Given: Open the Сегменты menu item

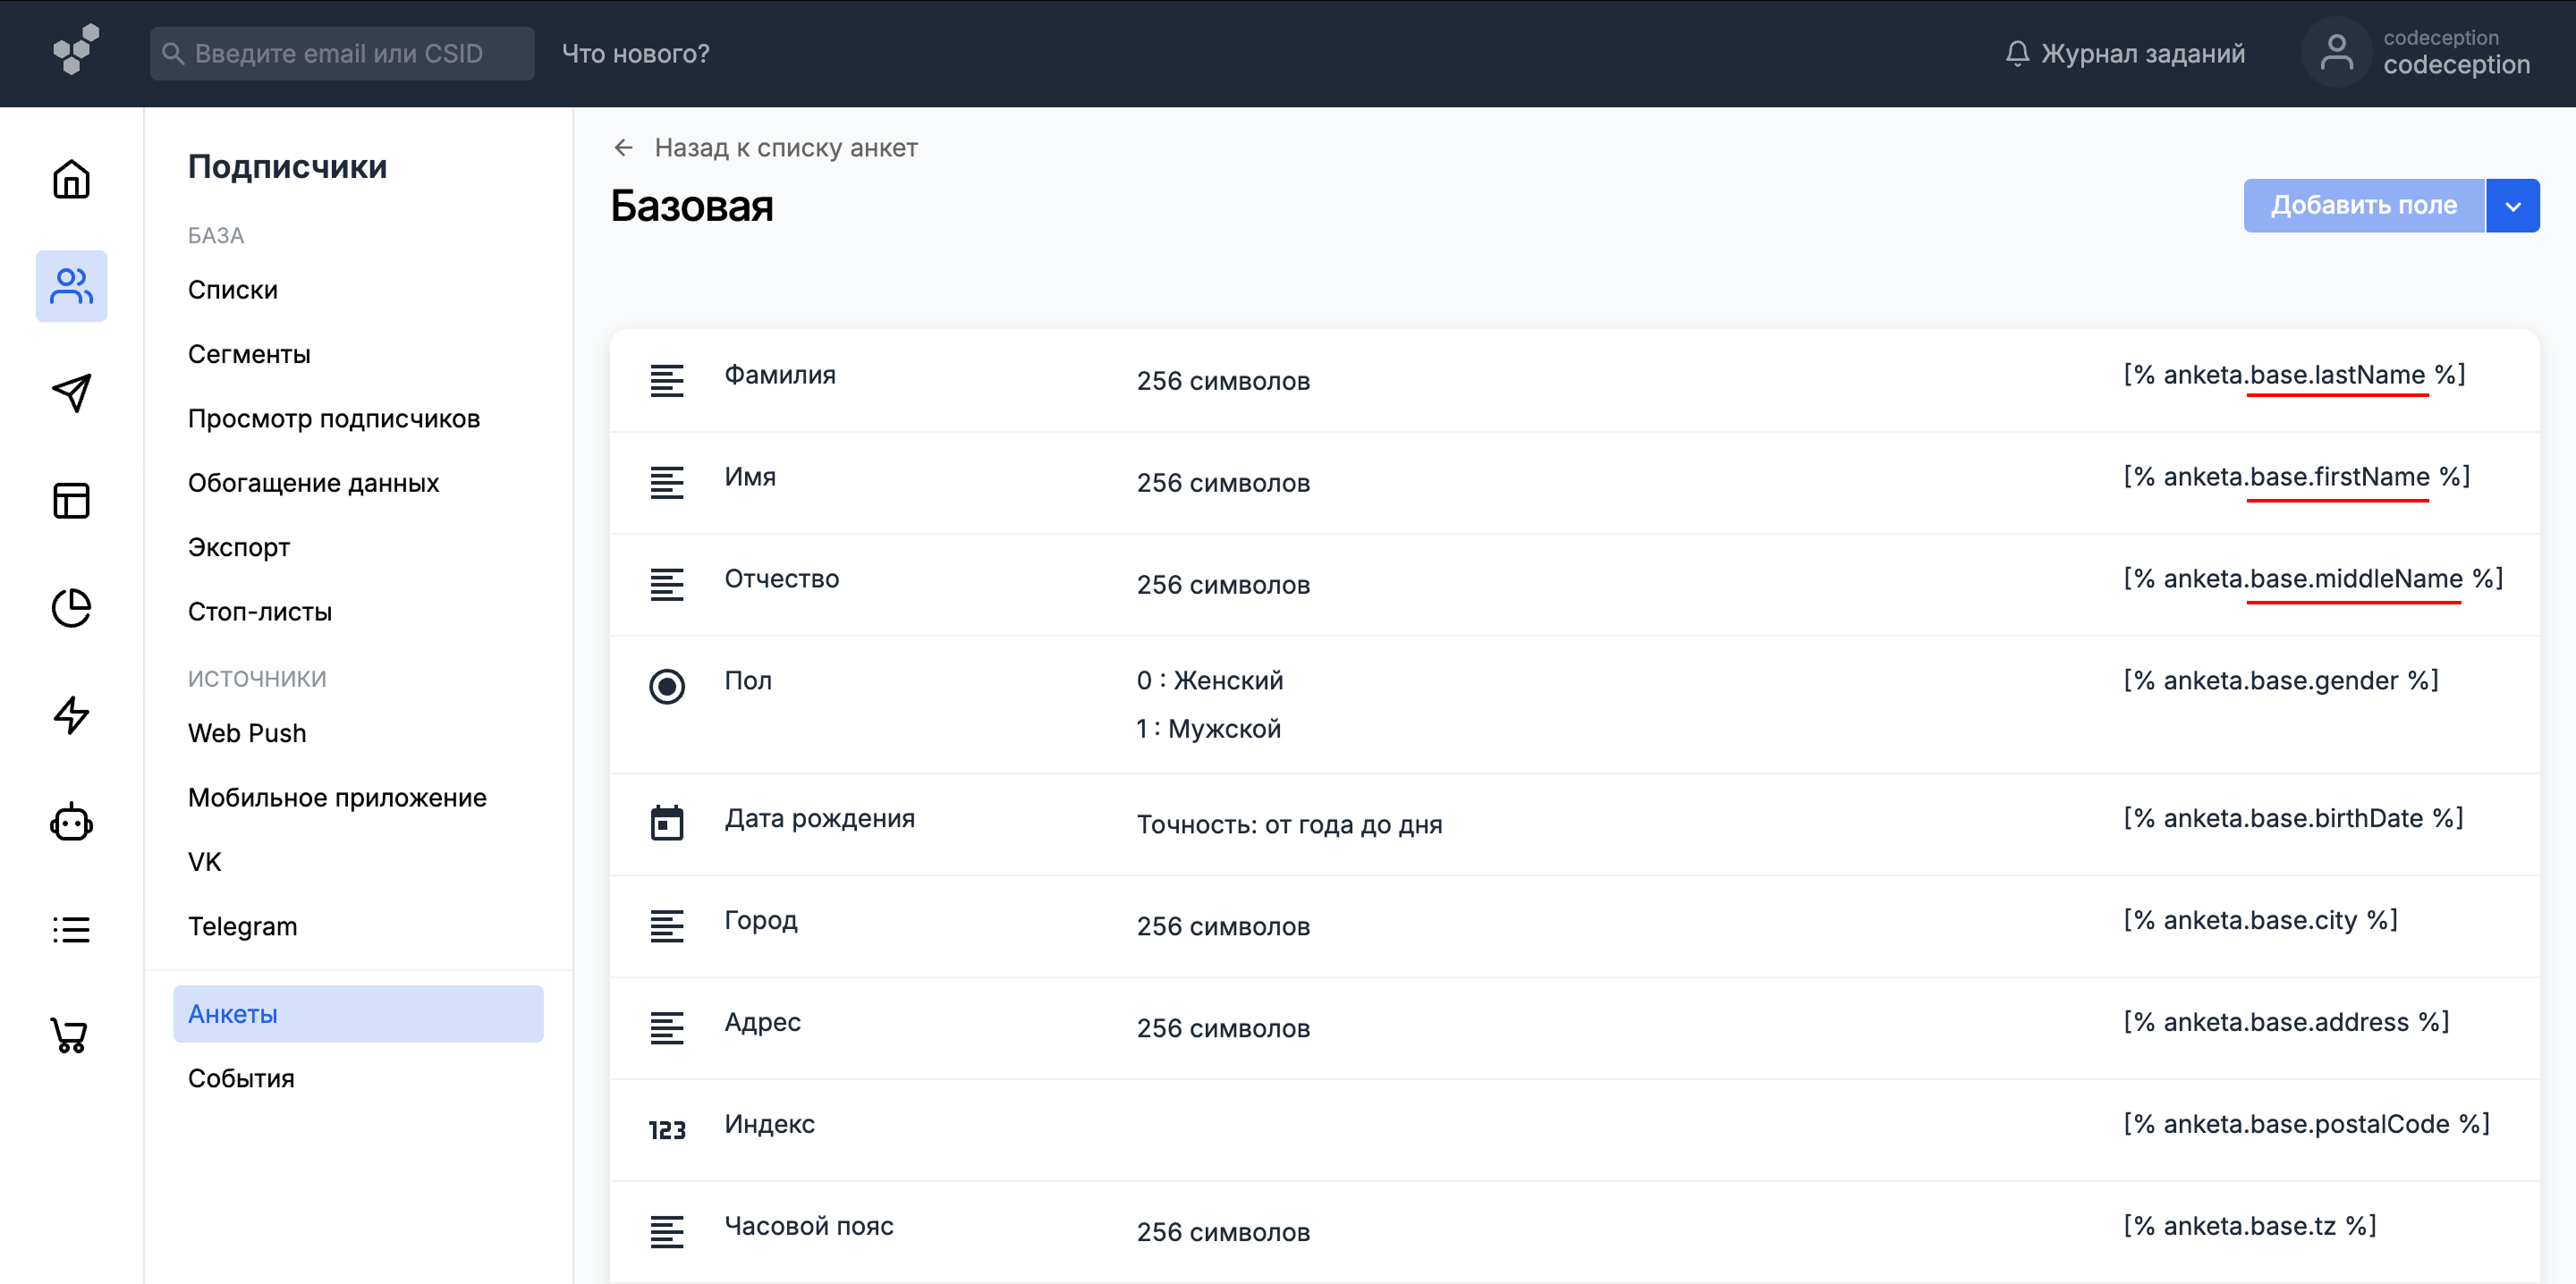Looking at the screenshot, I should (249, 354).
